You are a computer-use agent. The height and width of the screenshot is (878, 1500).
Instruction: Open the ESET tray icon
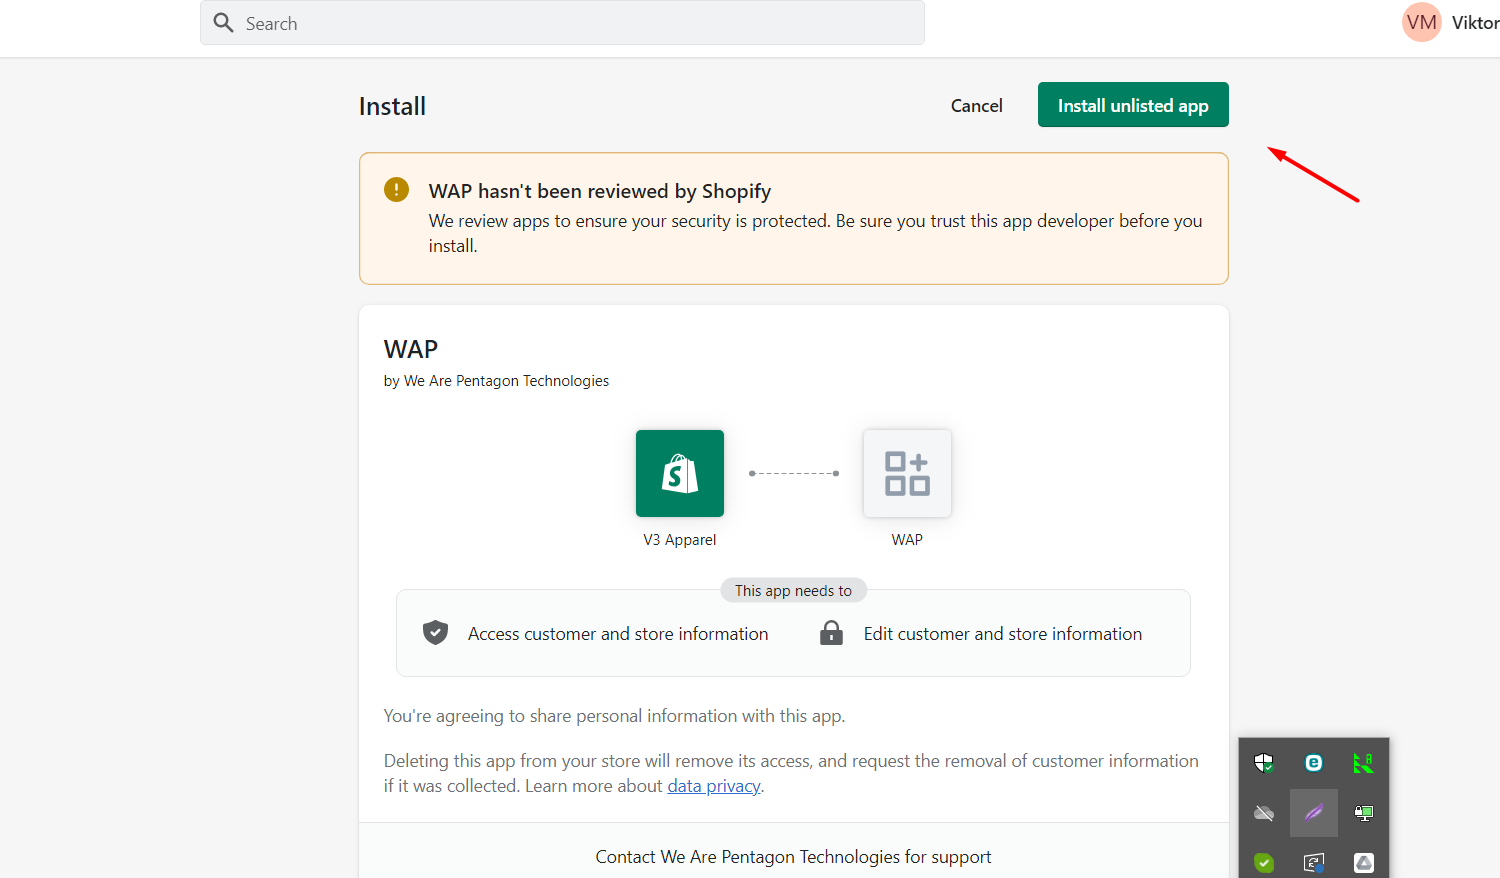(x=1314, y=763)
